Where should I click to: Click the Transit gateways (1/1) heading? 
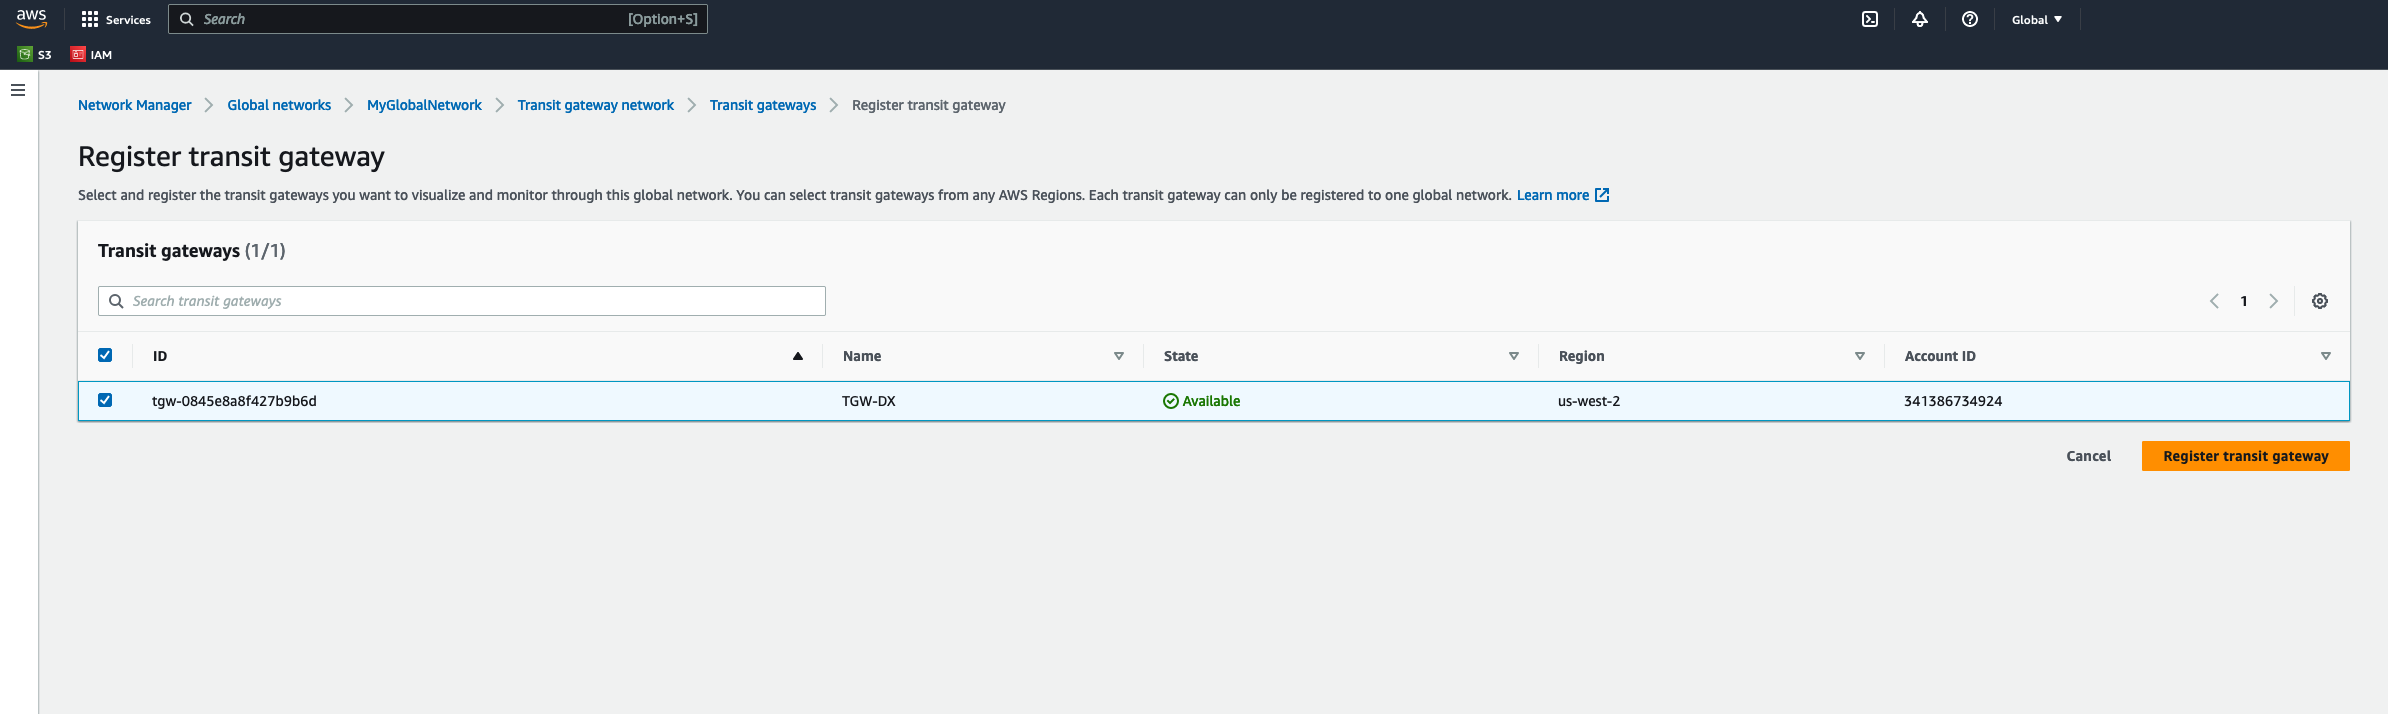click(192, 251)
